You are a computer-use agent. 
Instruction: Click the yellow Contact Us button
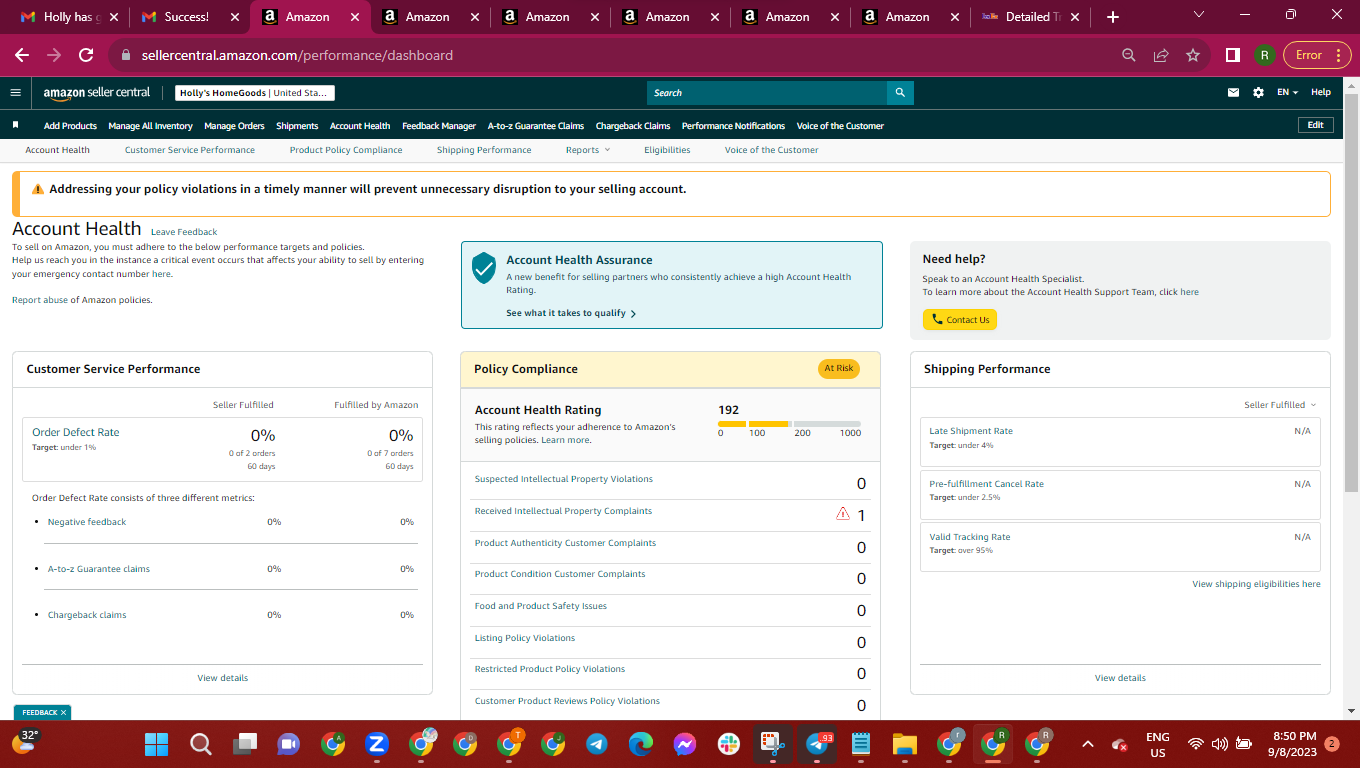coord(960,320)
